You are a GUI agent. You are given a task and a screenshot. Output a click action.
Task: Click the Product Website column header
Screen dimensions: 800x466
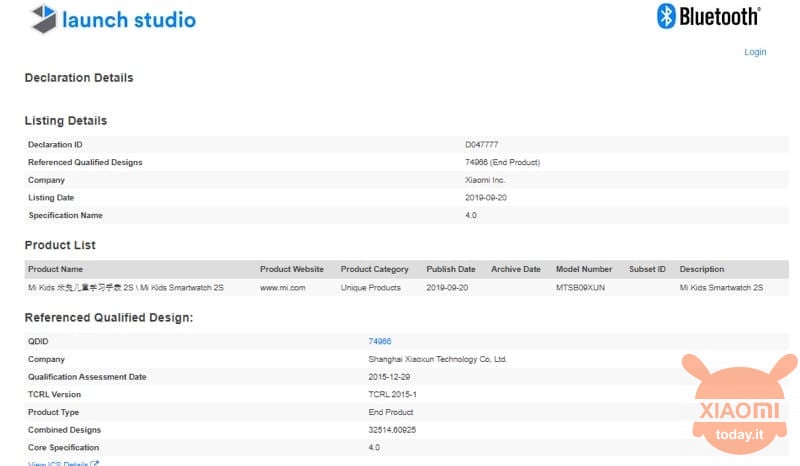292,269
